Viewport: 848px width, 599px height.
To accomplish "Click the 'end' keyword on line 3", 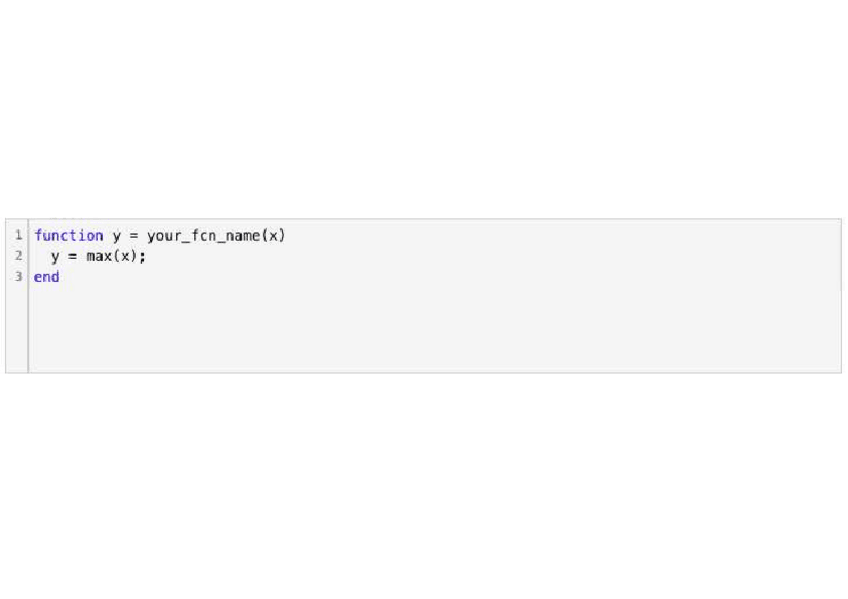I will [47, 277].
